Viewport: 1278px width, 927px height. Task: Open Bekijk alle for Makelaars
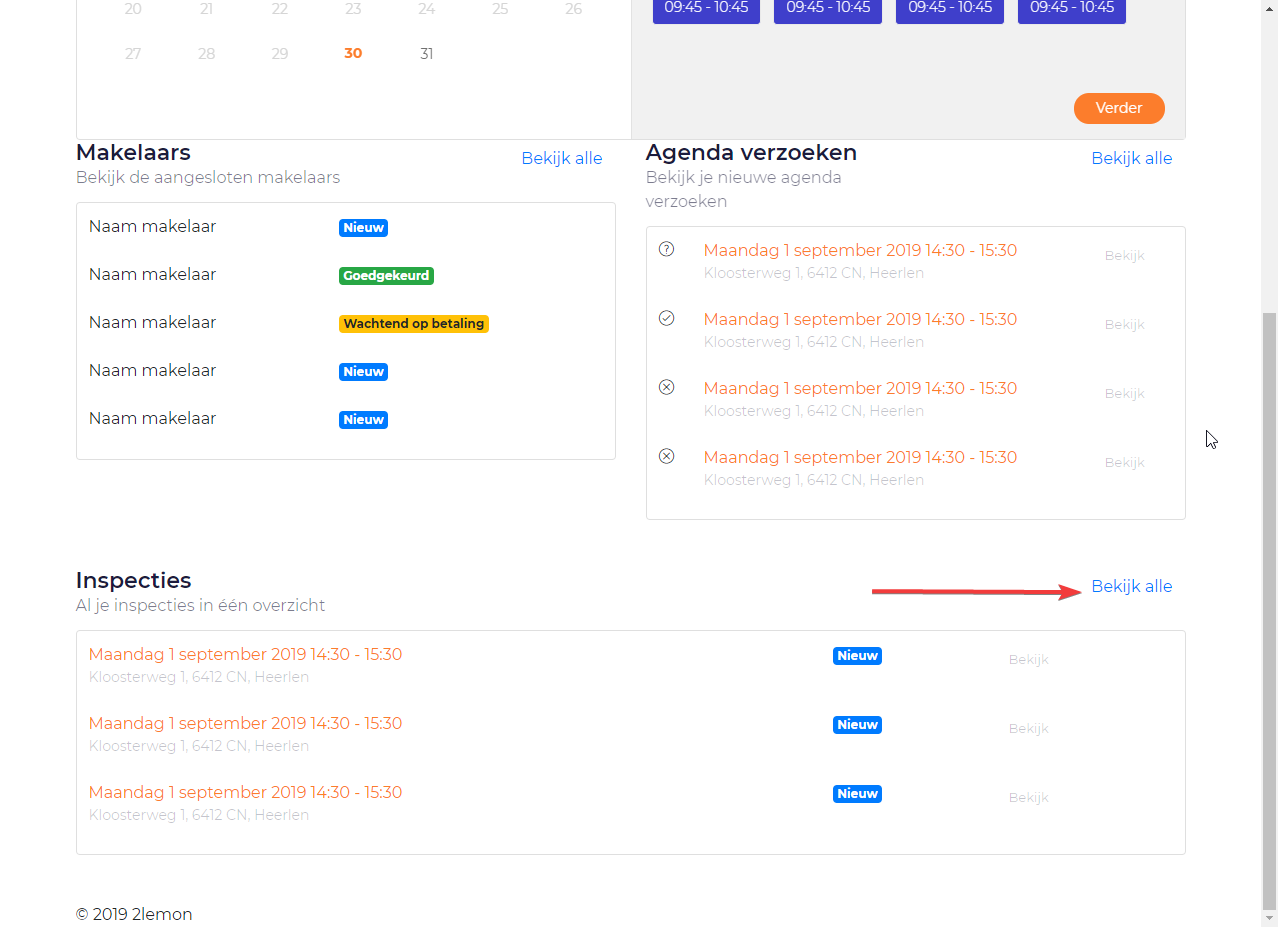coord(561,159)
